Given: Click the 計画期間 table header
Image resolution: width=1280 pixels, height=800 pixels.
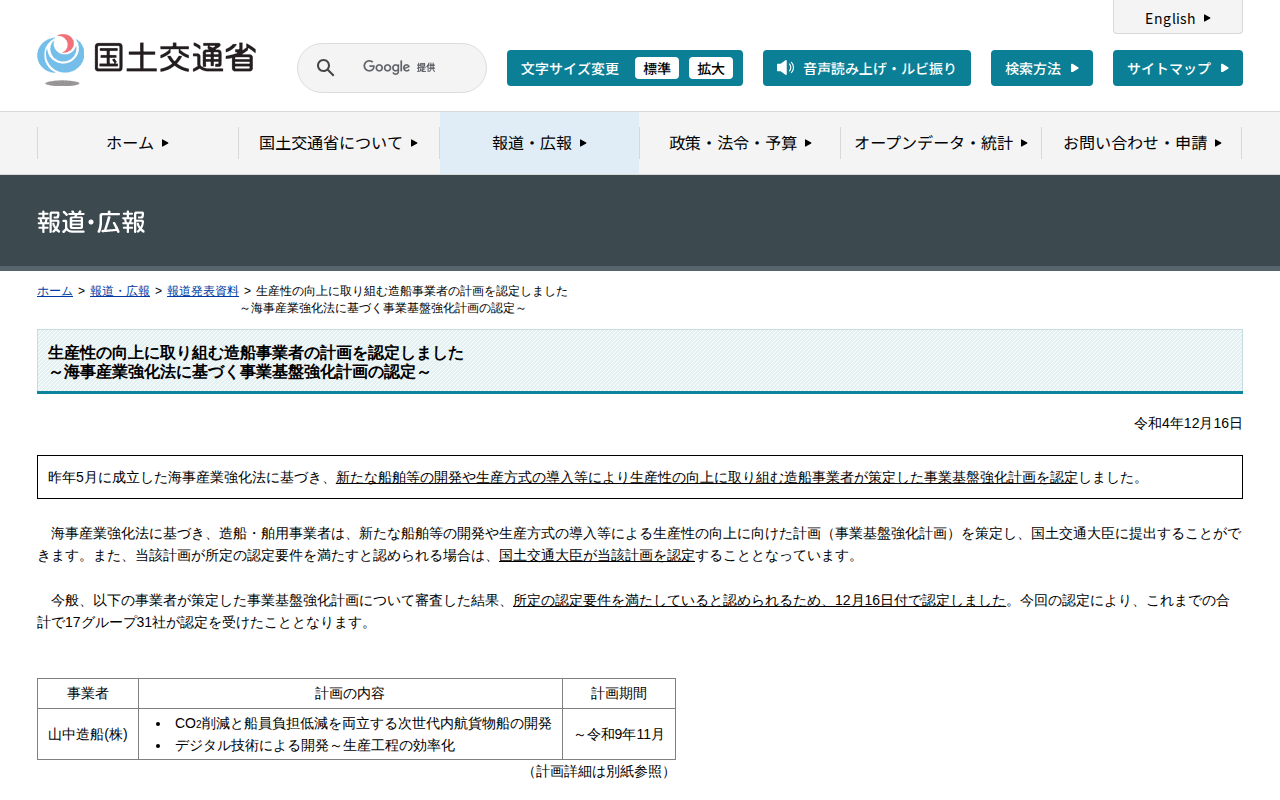Looking at the screenshot, I should pos(619,693).
